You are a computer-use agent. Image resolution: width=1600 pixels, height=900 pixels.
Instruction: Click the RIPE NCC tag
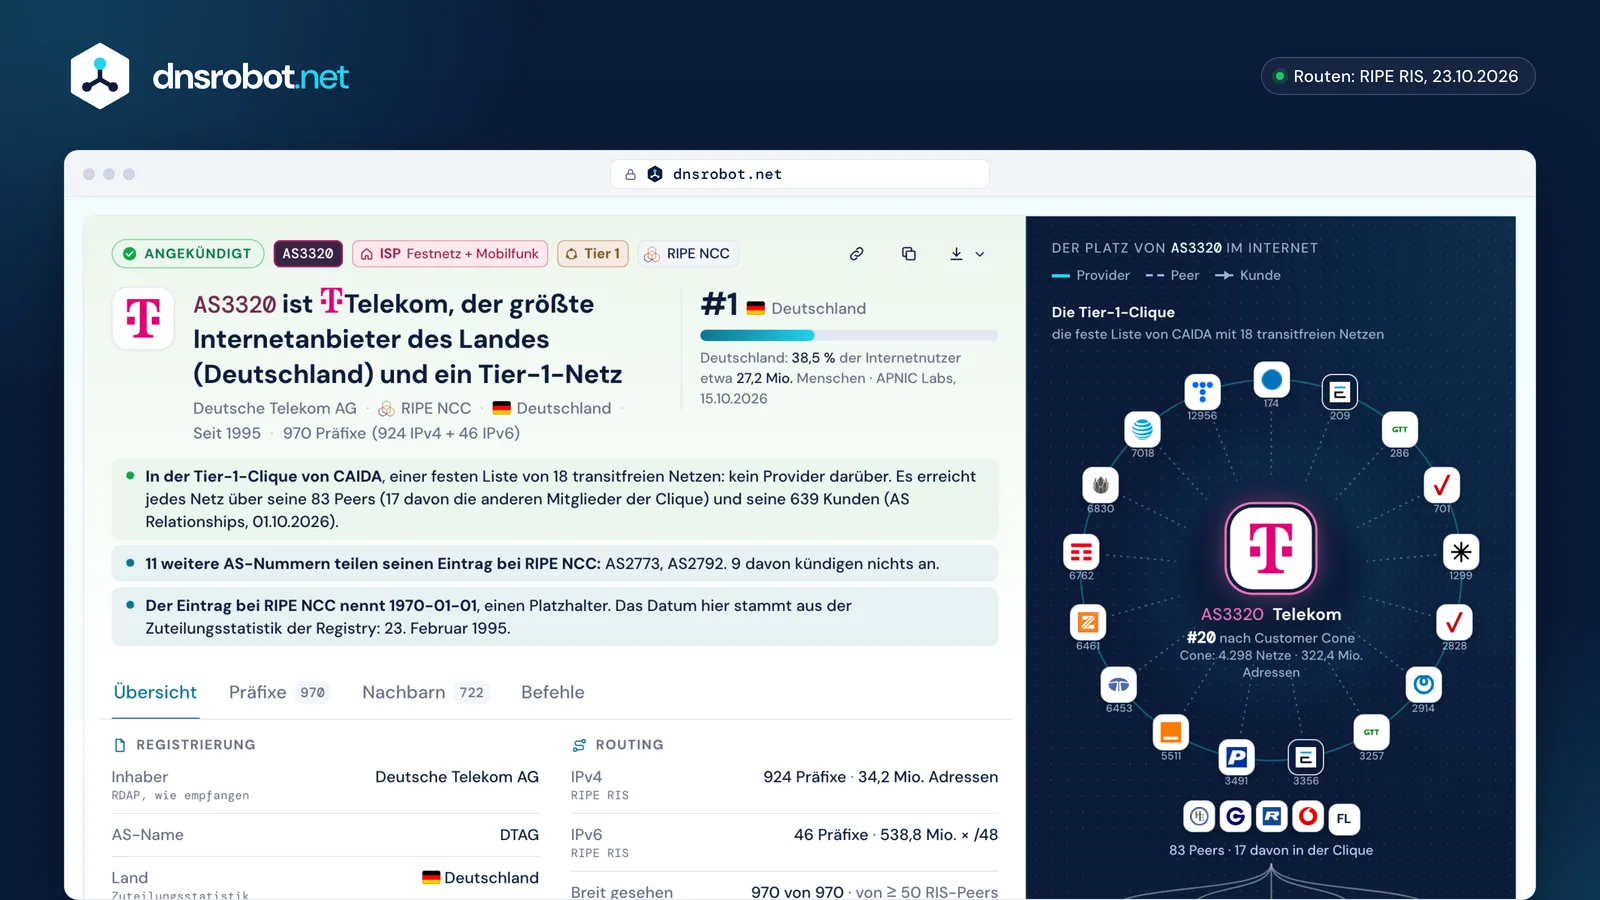click(x=688, y=254)
